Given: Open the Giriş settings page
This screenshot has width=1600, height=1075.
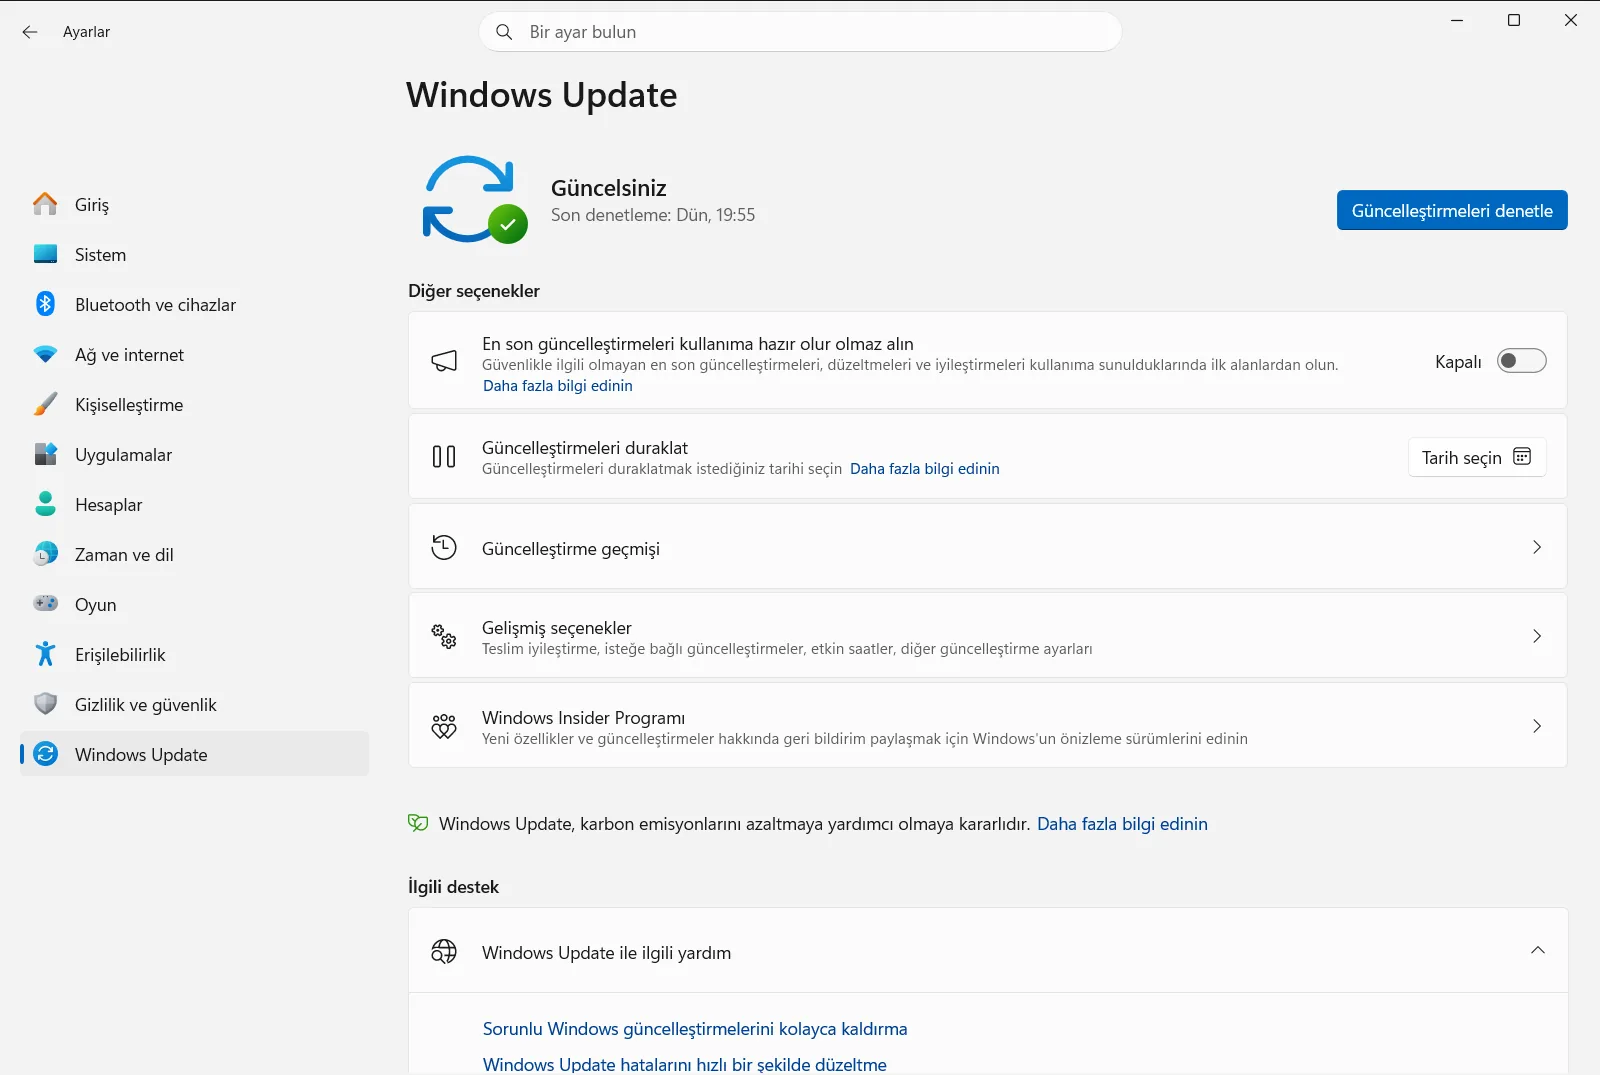Looking at the screenshot, I should pyautogui.click(x=195, y=204).
